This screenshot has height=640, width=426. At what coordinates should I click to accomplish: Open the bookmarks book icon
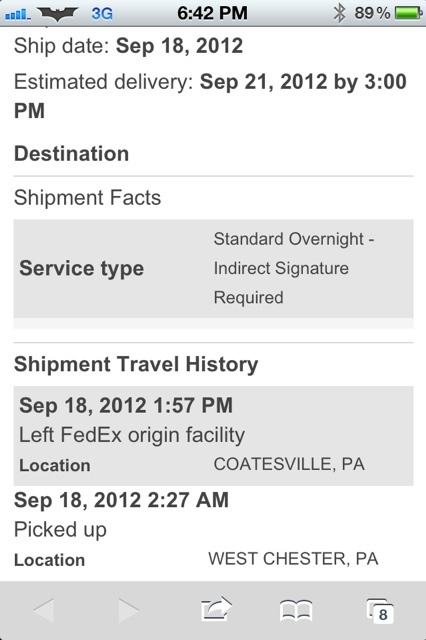tap(296, 611)
